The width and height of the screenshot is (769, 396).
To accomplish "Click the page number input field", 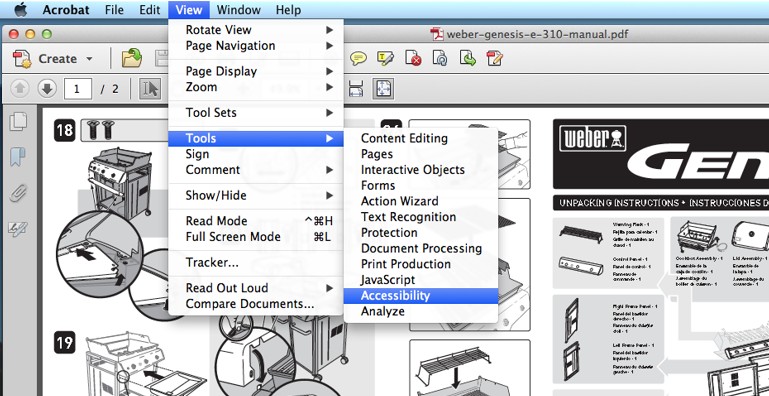I will tap(77, 89).
